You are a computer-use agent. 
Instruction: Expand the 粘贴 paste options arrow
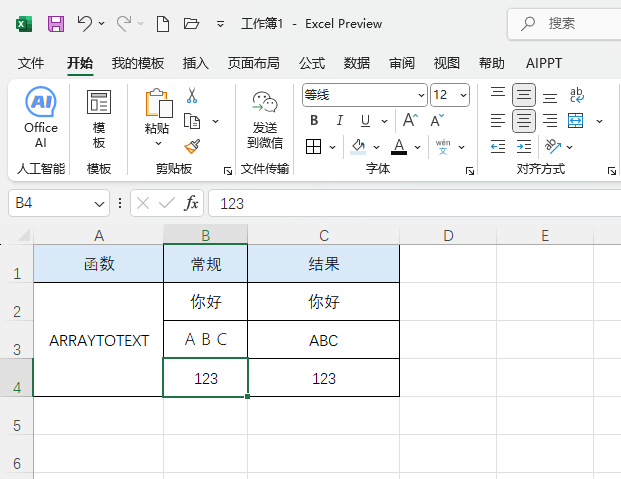(158, 143)
